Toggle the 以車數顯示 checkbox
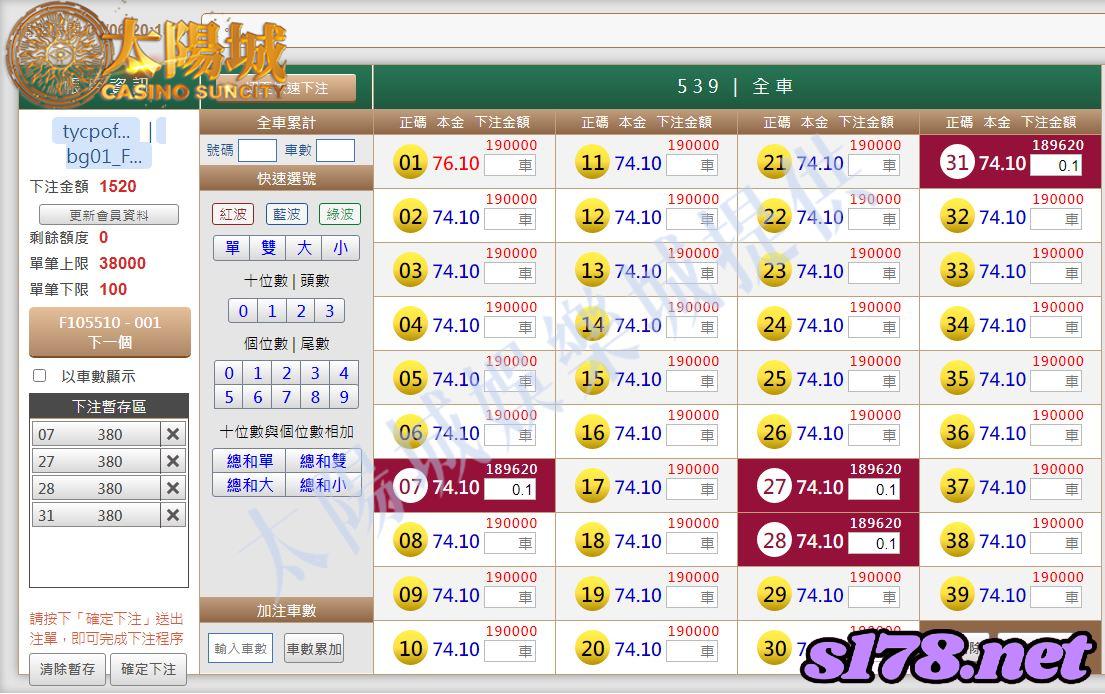 pos(40,376)
